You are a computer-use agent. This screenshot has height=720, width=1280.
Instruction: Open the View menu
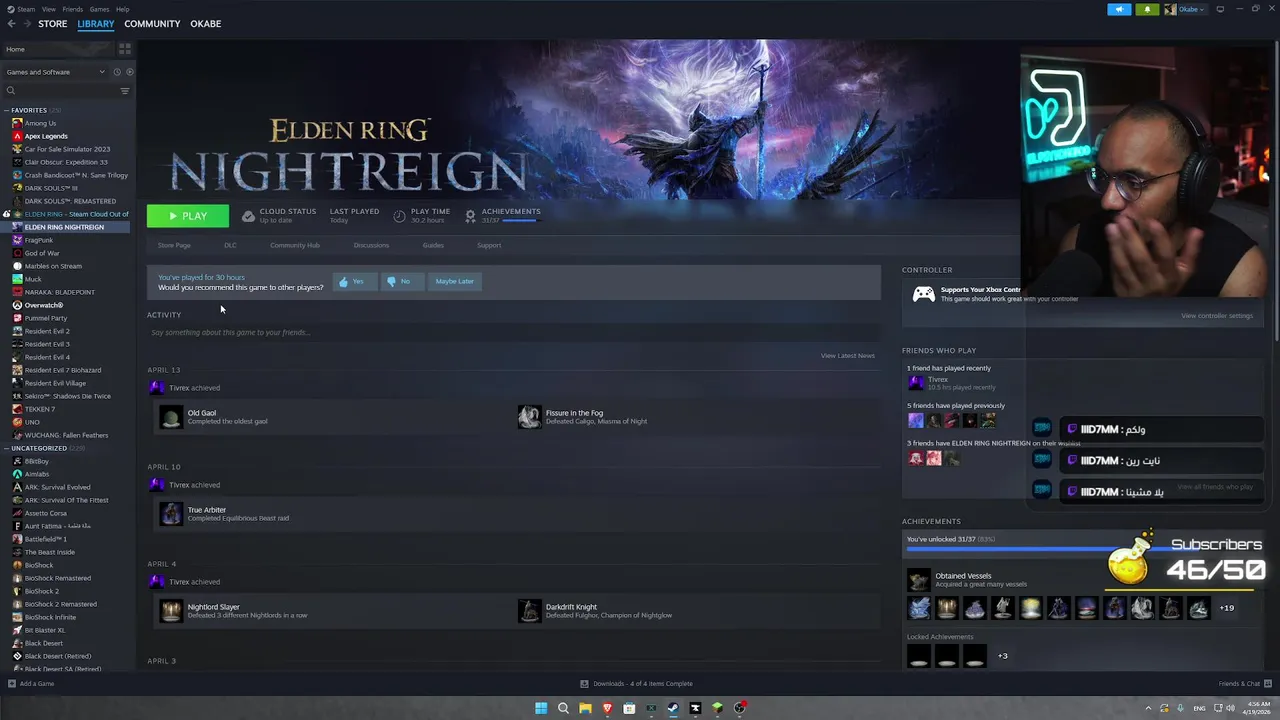pyautogui.click(x=49, y=9)
